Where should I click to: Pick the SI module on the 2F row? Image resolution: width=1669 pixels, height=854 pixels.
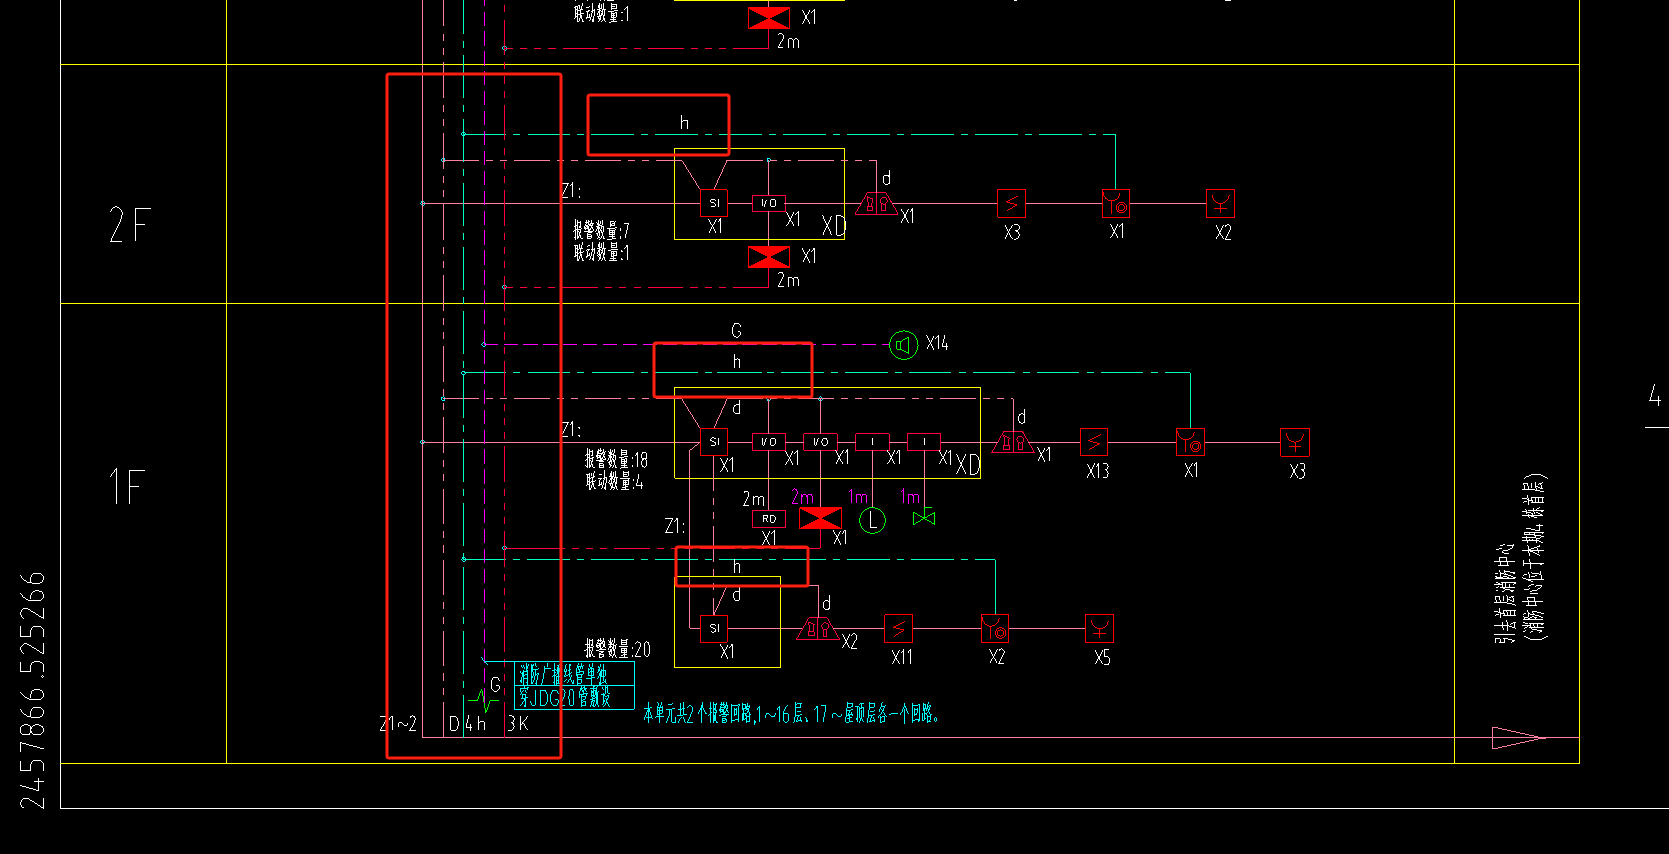point(714,203)
